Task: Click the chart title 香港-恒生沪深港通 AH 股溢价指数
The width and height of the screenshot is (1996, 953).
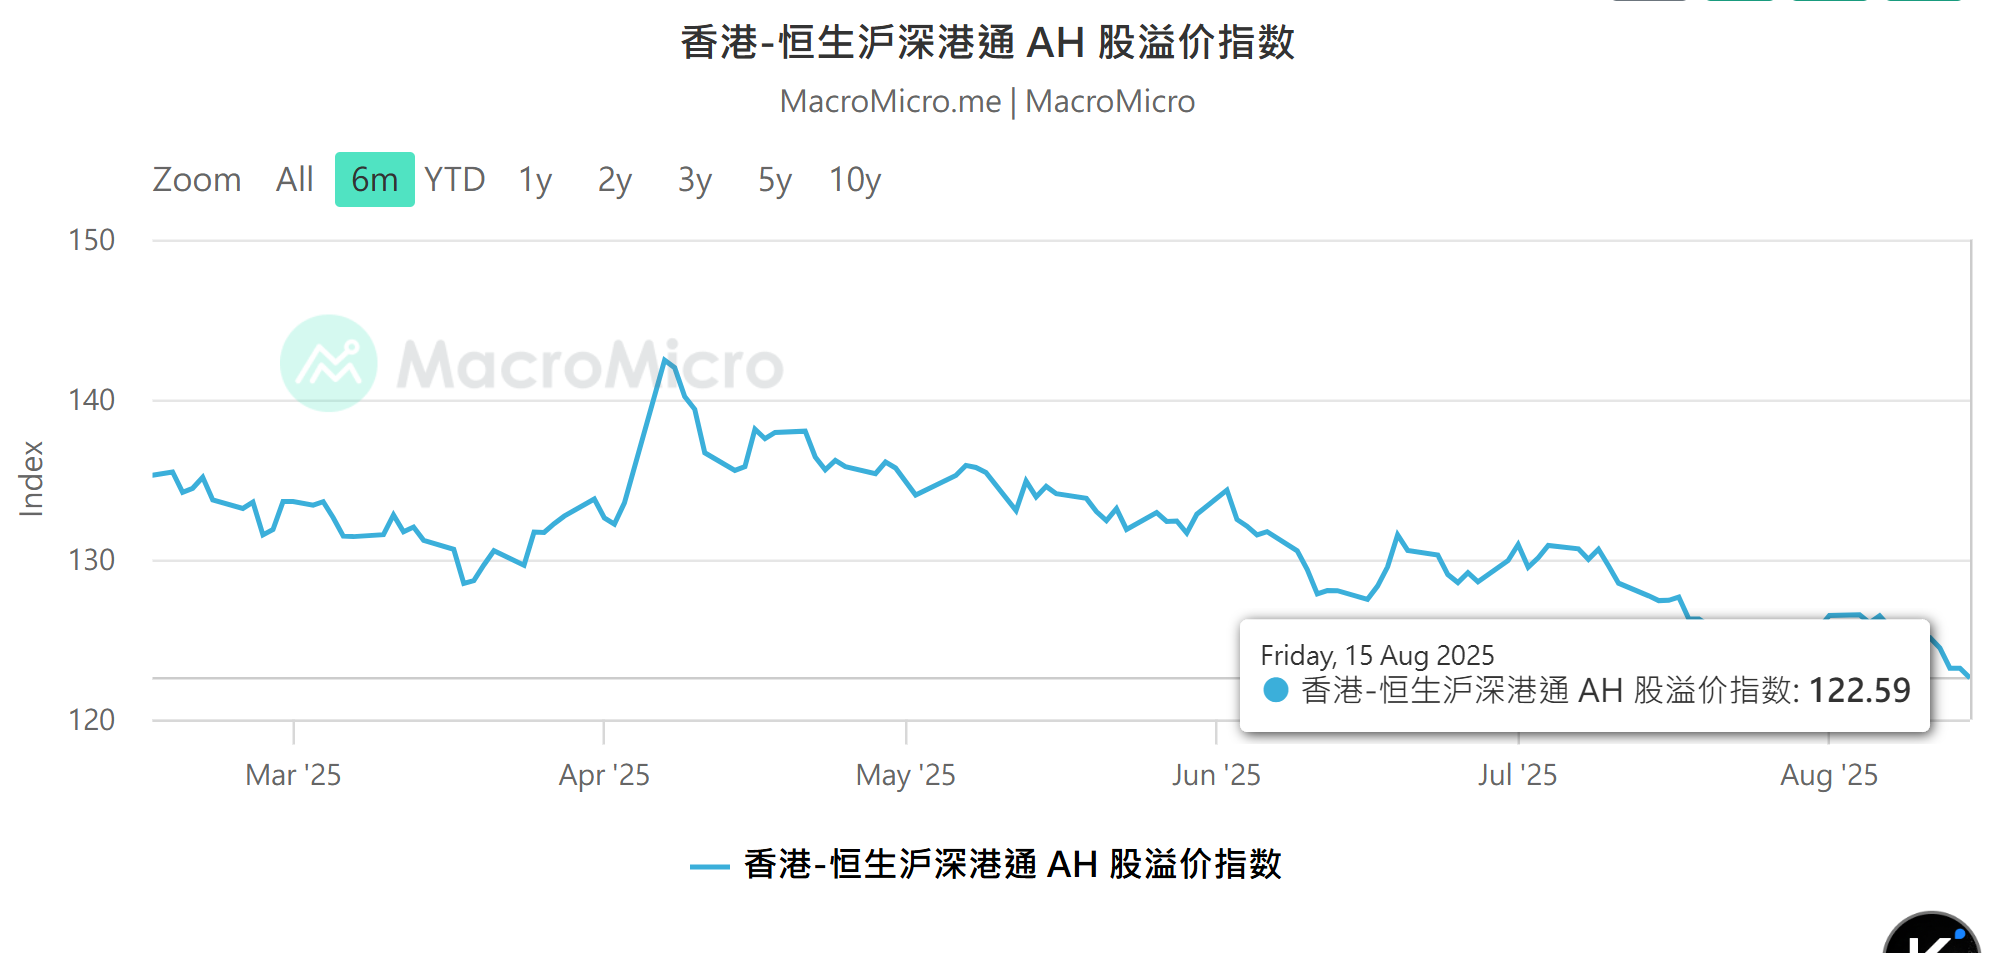Action: pyautogui.click(x=988, y=43)
